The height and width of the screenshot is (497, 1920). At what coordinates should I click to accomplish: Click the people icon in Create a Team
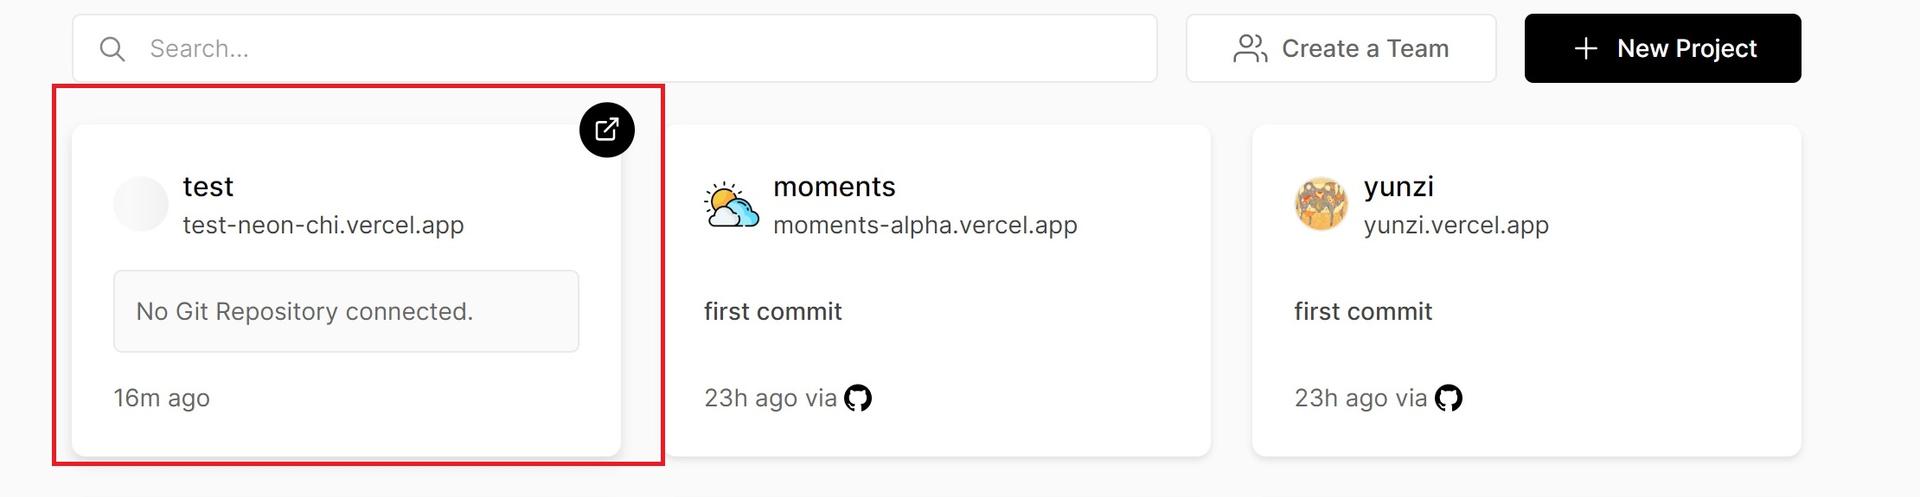pyautogui.click(x=1250, y=49)
